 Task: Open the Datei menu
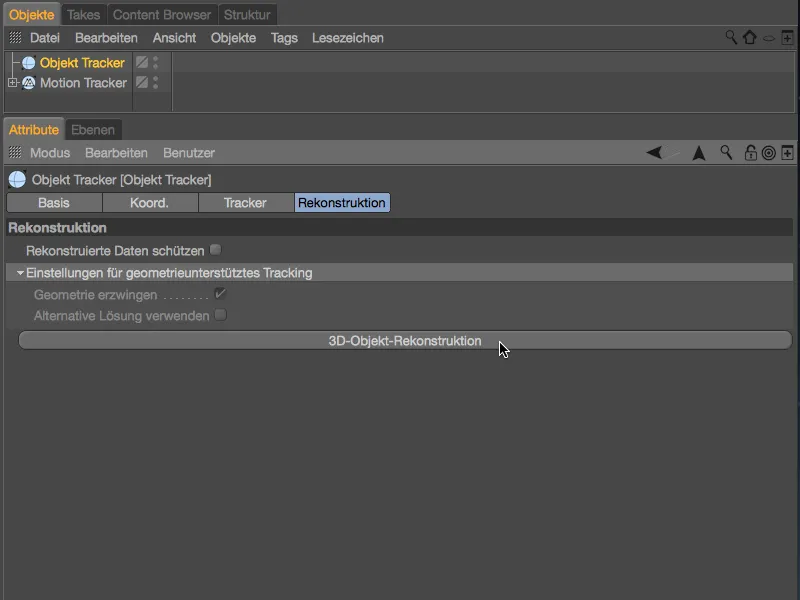coord(45,38)
